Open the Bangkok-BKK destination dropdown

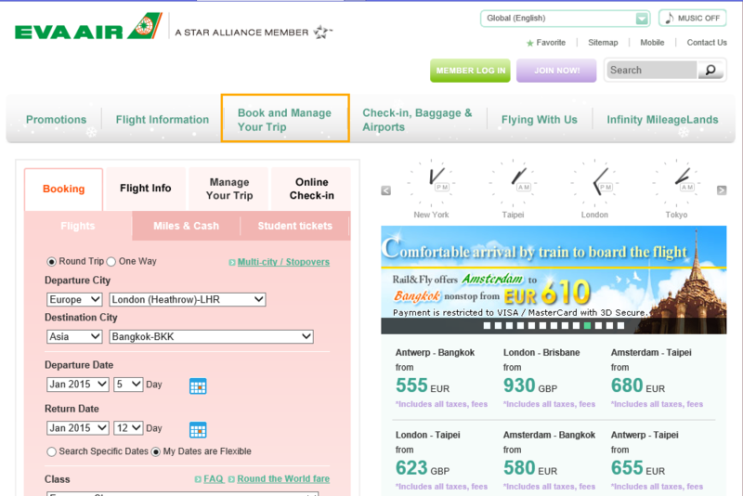click(x=211, y=336)
